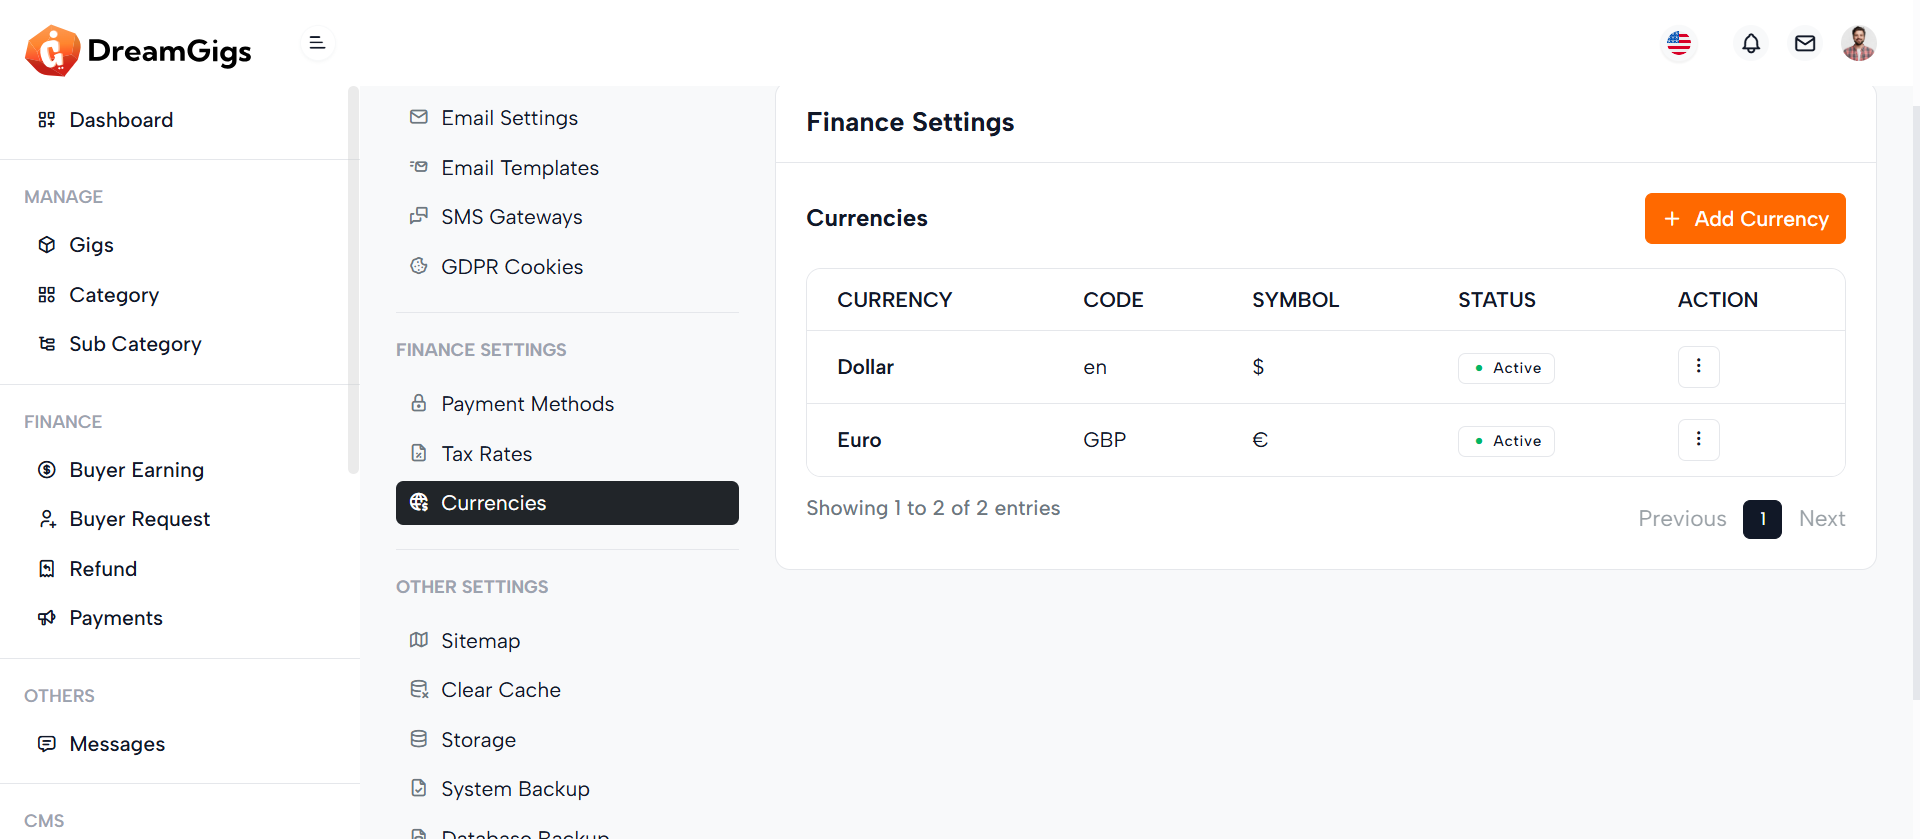
Task: Open the Euro row action menu
Action: pyautogui.click(x=1698, y=440)
